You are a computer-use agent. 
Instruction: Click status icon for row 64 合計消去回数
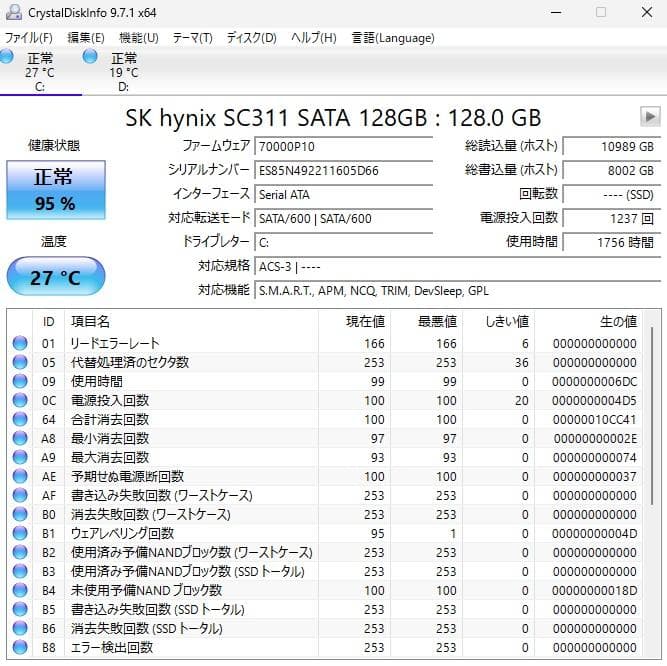(x=20, y=419)
